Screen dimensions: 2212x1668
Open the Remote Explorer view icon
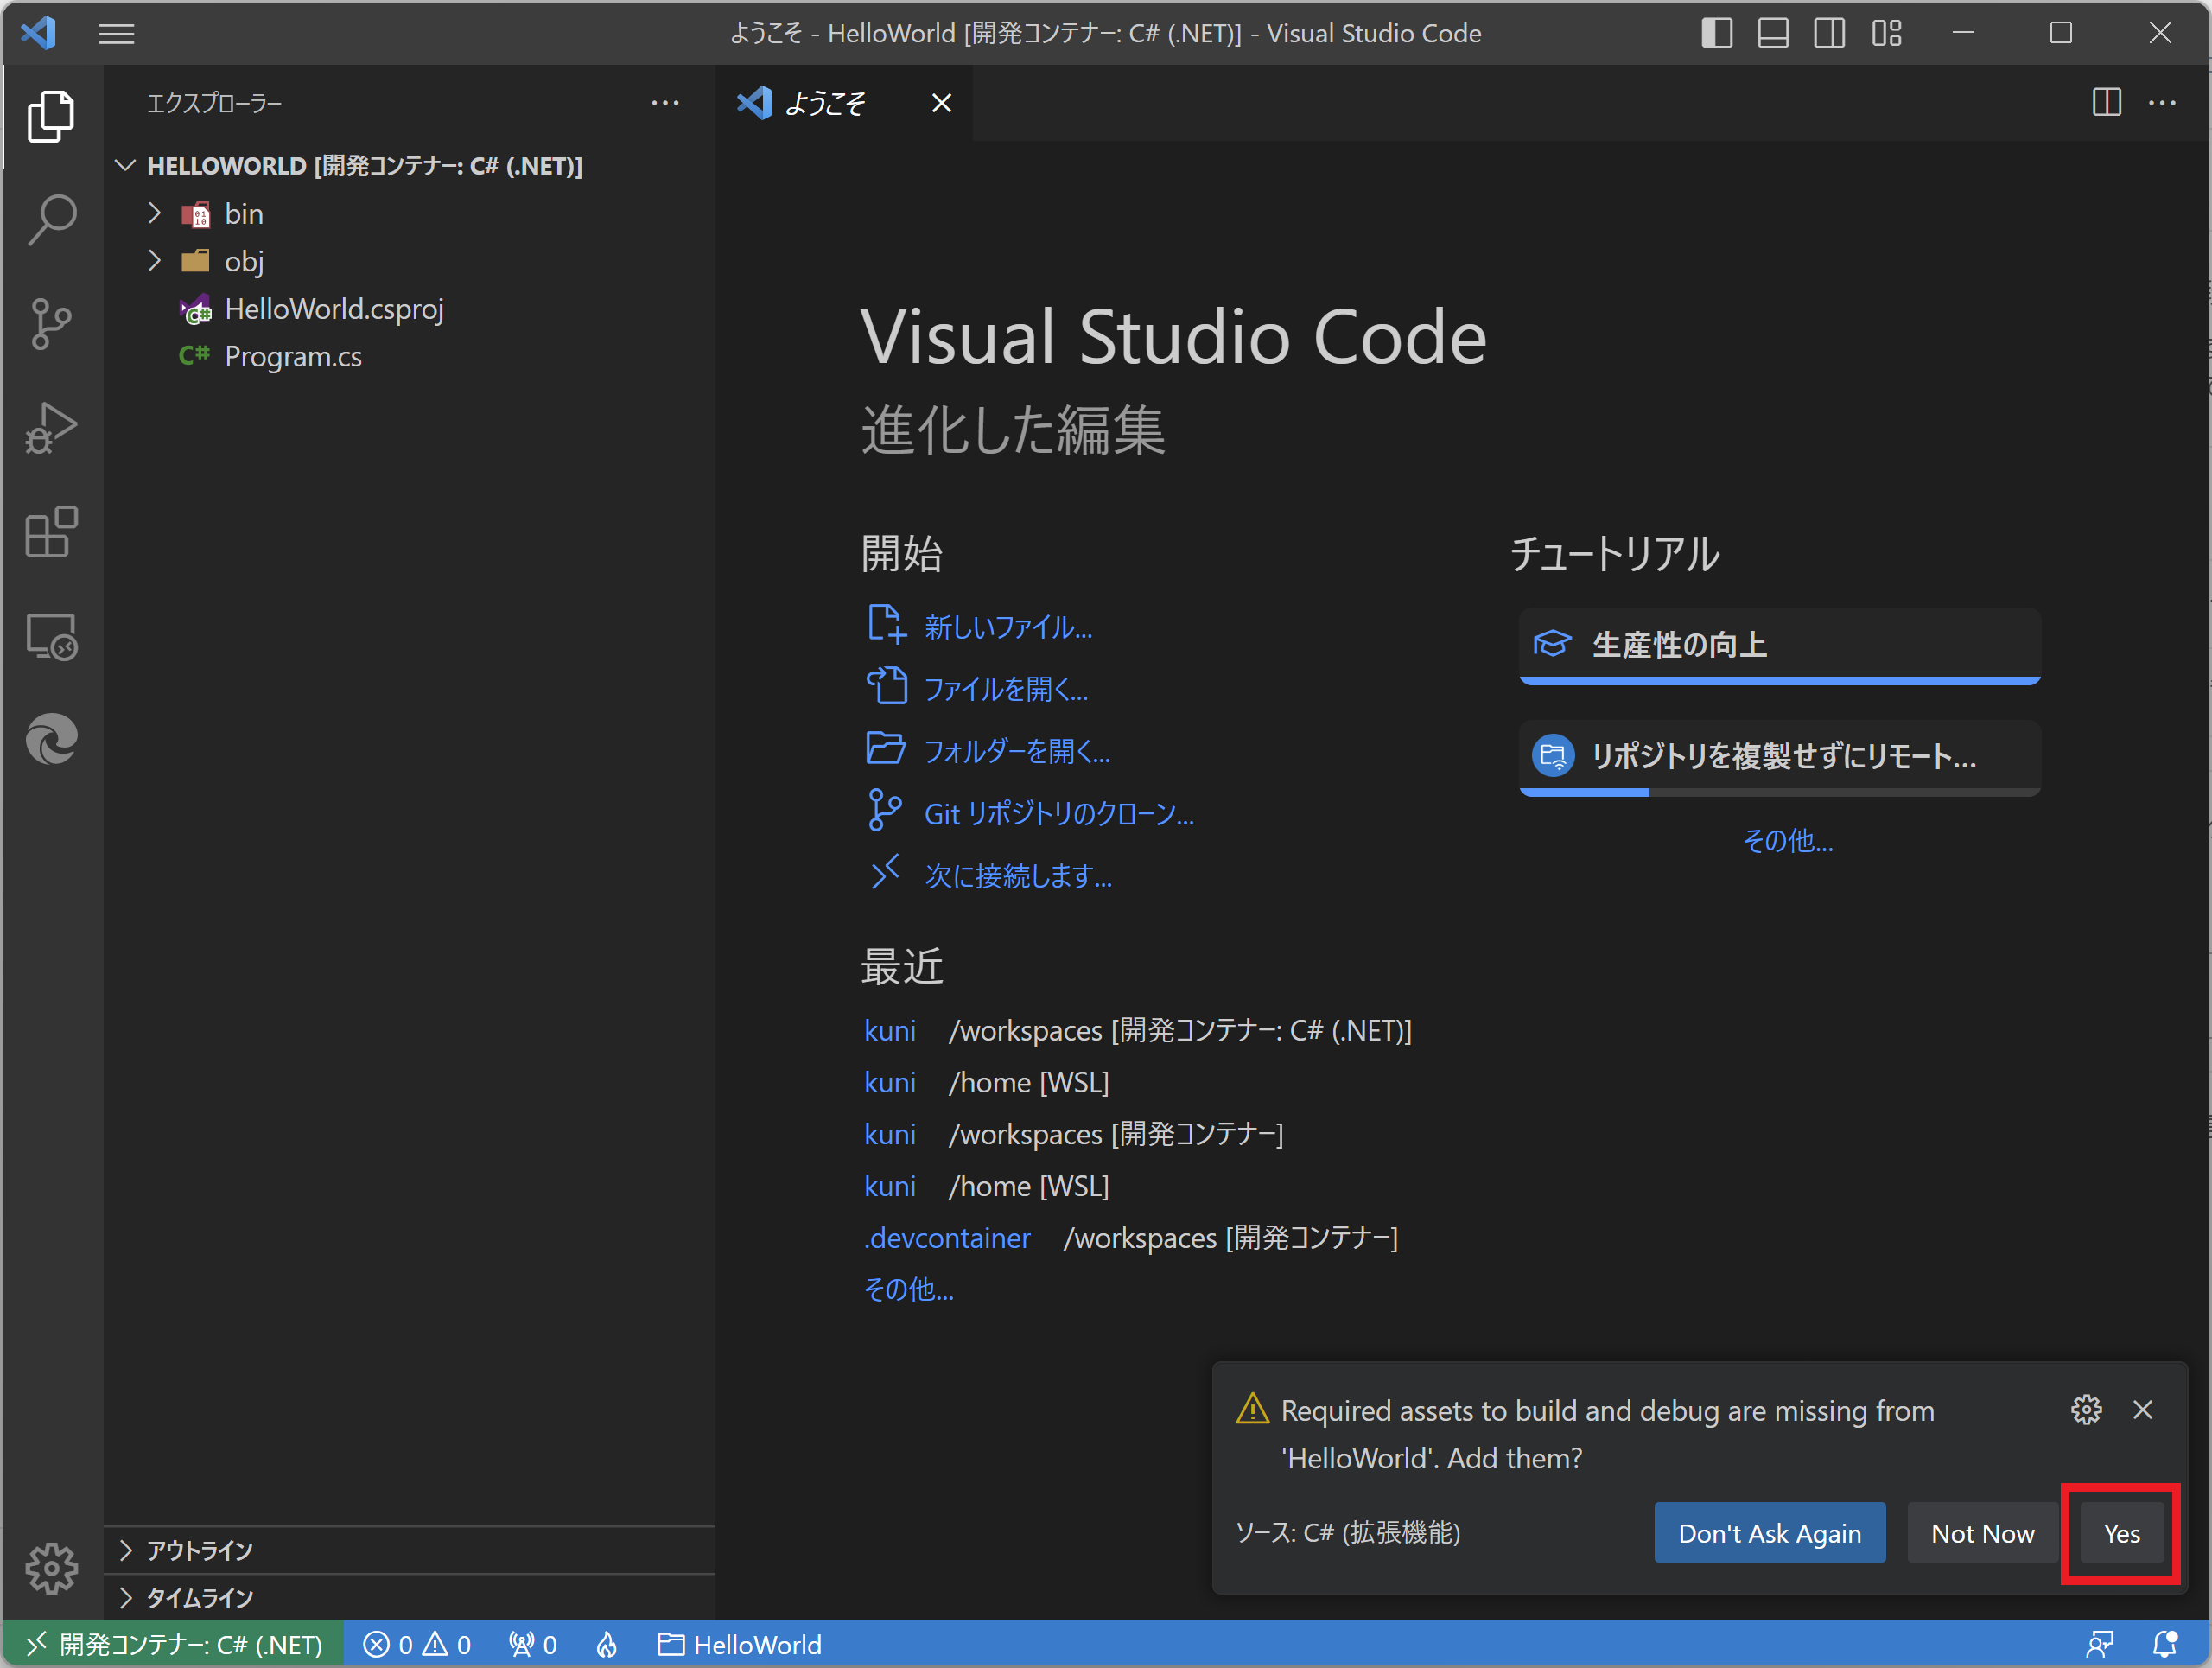(x=51, y=636)
